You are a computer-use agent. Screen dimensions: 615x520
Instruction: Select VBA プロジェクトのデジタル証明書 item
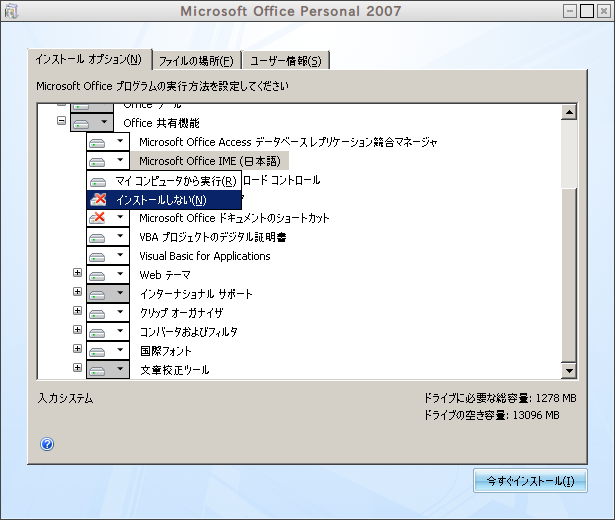tap(213, 237)
